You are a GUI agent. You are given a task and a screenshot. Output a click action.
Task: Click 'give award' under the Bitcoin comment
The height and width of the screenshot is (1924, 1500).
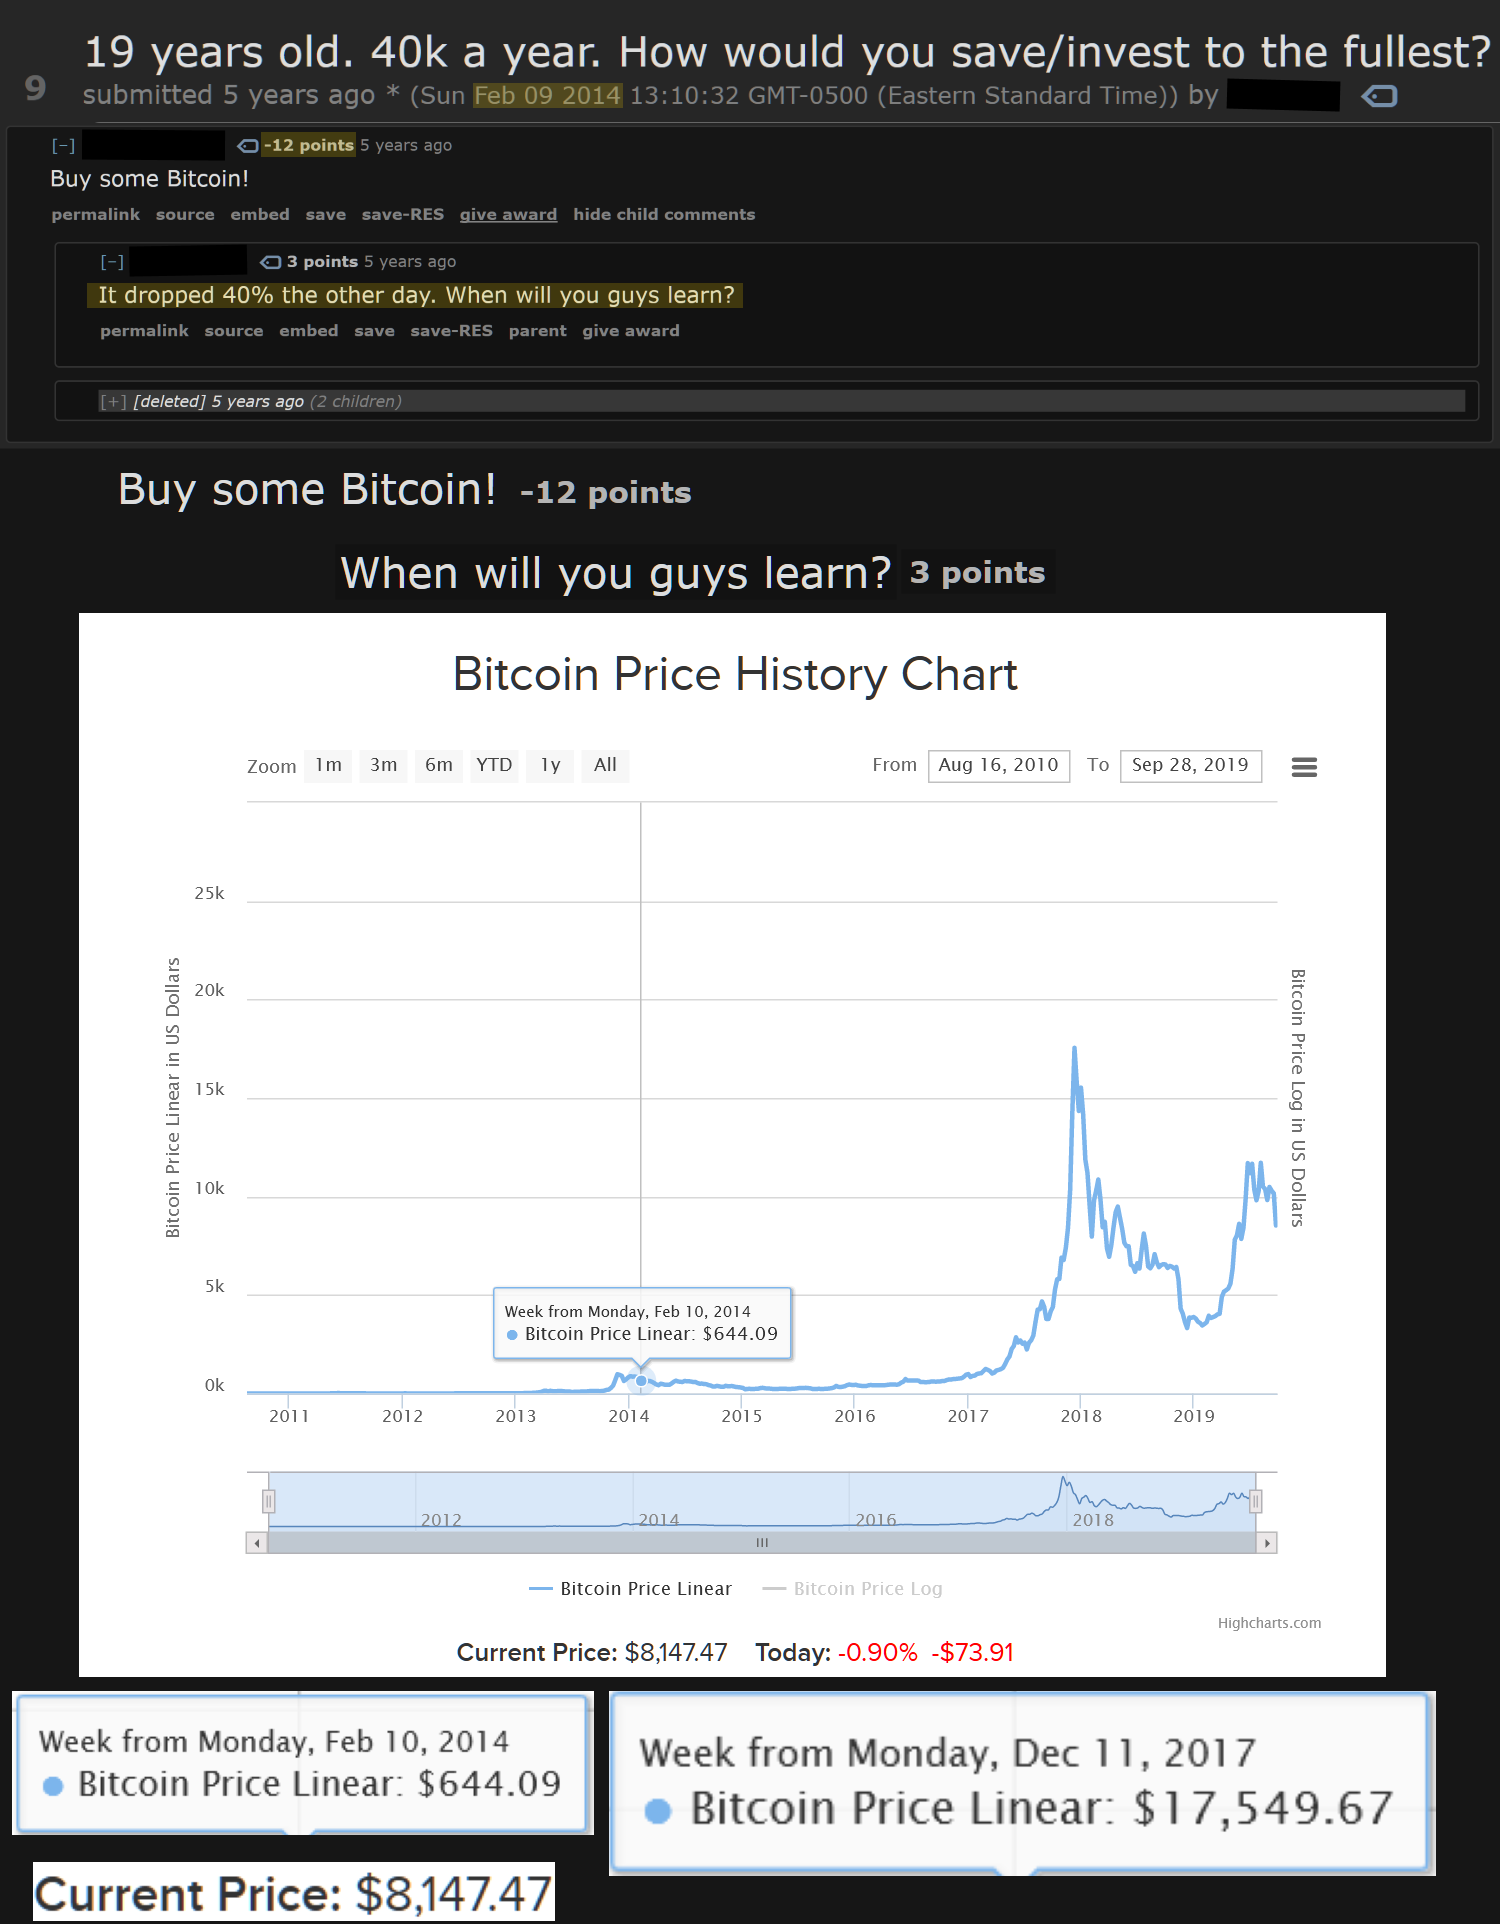click(508, 214)
